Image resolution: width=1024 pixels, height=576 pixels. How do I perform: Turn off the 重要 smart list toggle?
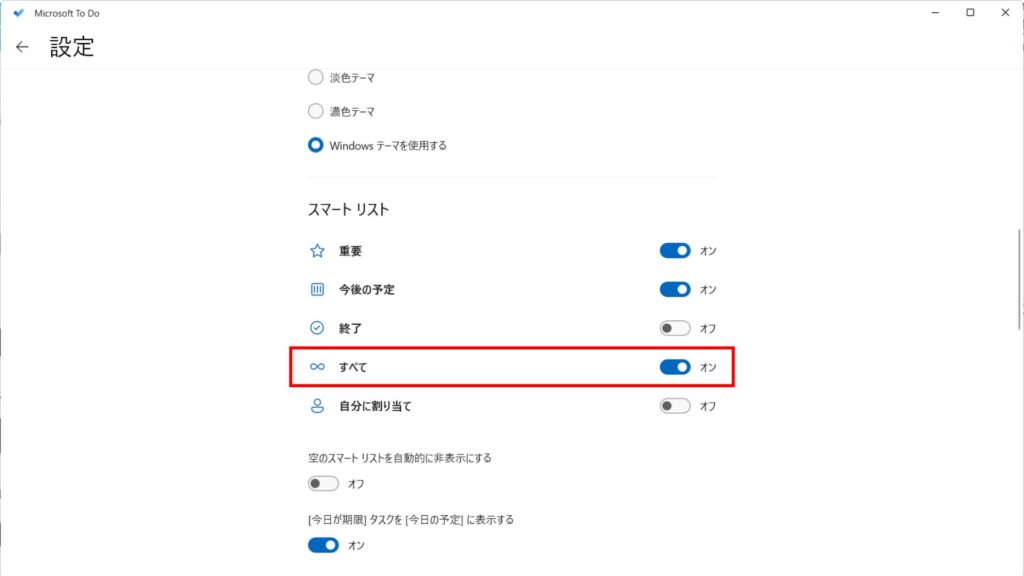coord(675,251)
